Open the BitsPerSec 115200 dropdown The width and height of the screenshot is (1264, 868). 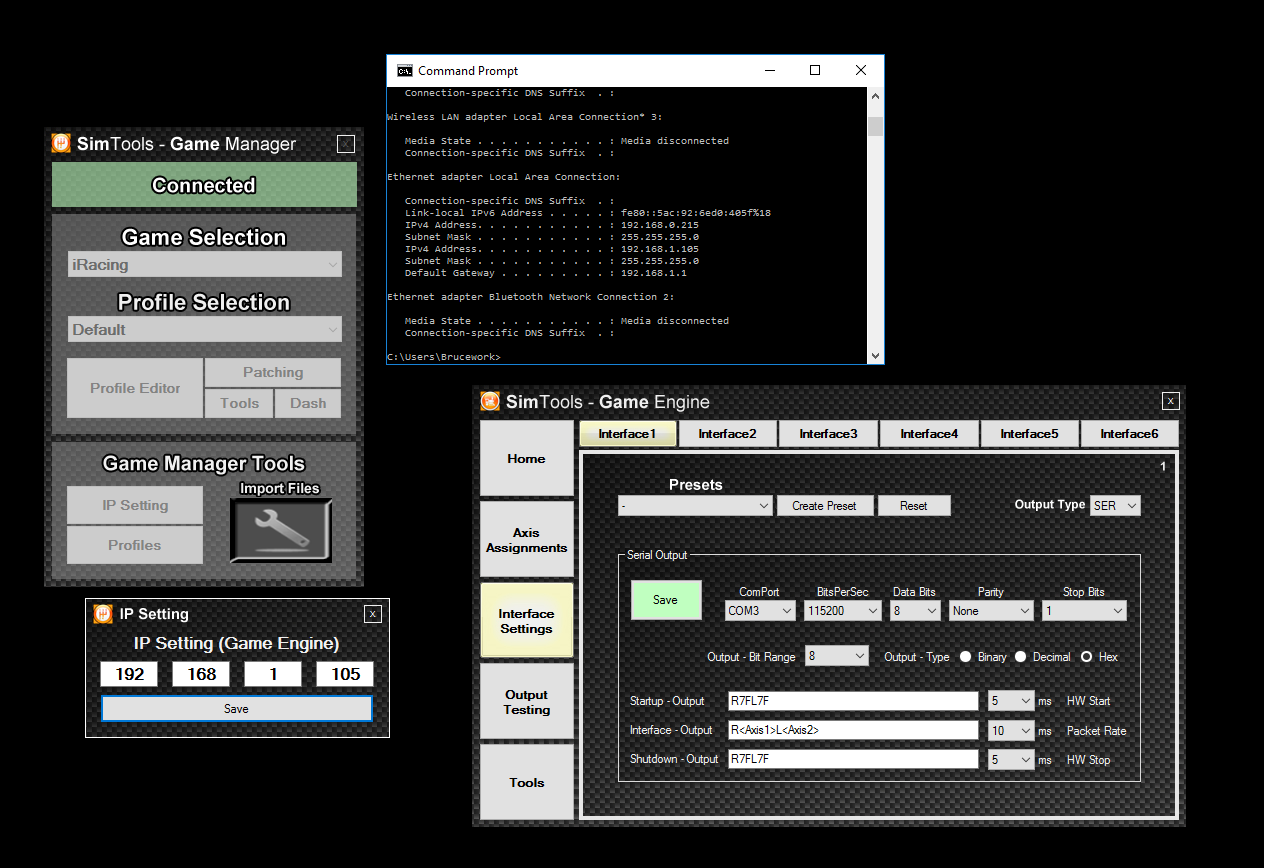842,610
